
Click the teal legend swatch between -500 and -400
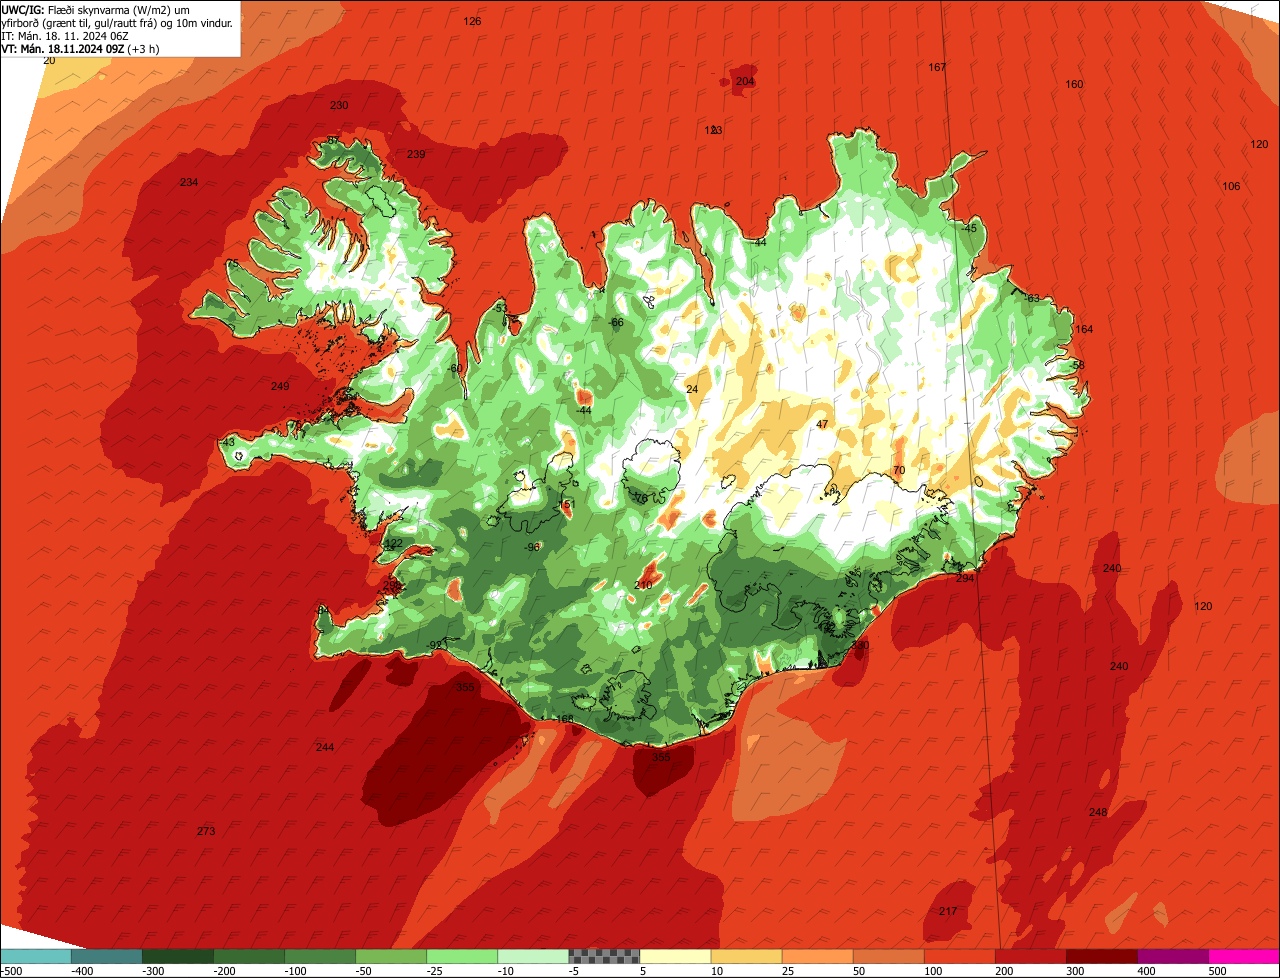pos(36,956)
